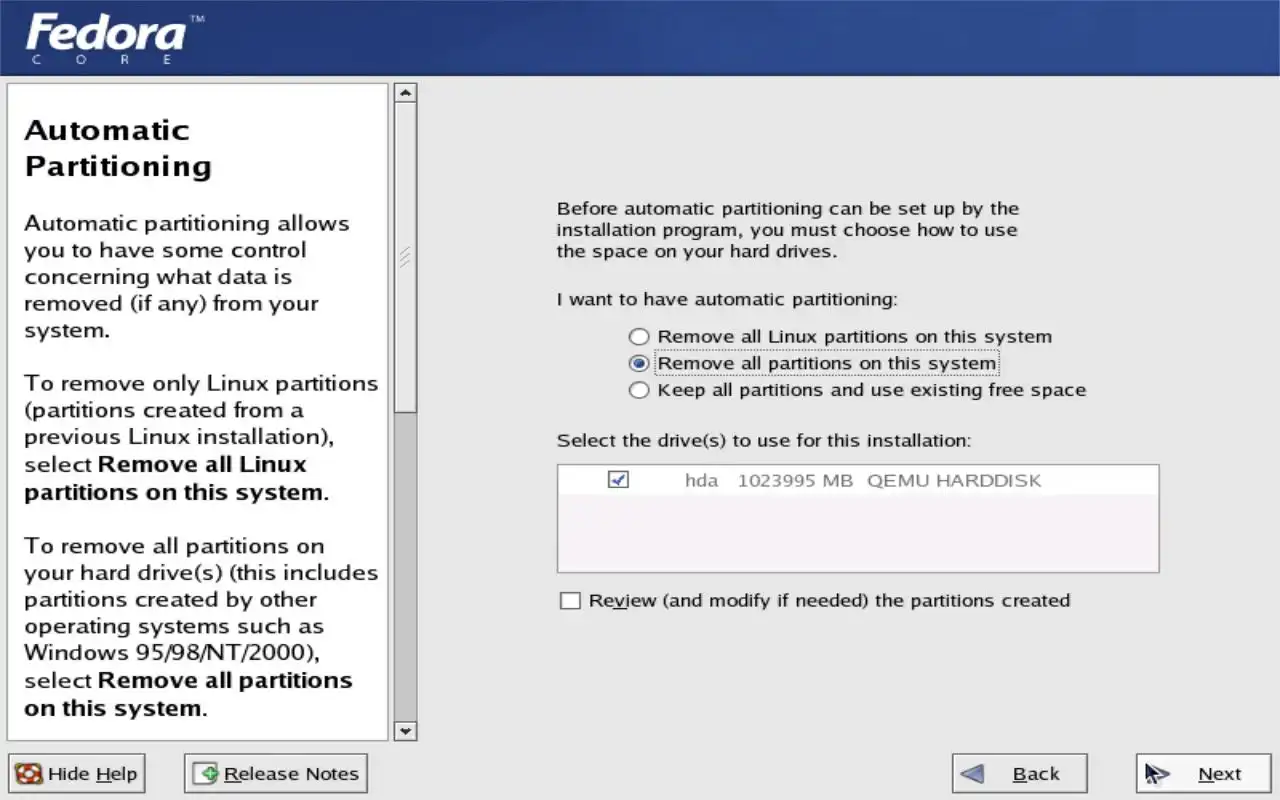Enable Review and modify partitions checkbox
Screen dimensions: 1280x800
tap(570, 601)
